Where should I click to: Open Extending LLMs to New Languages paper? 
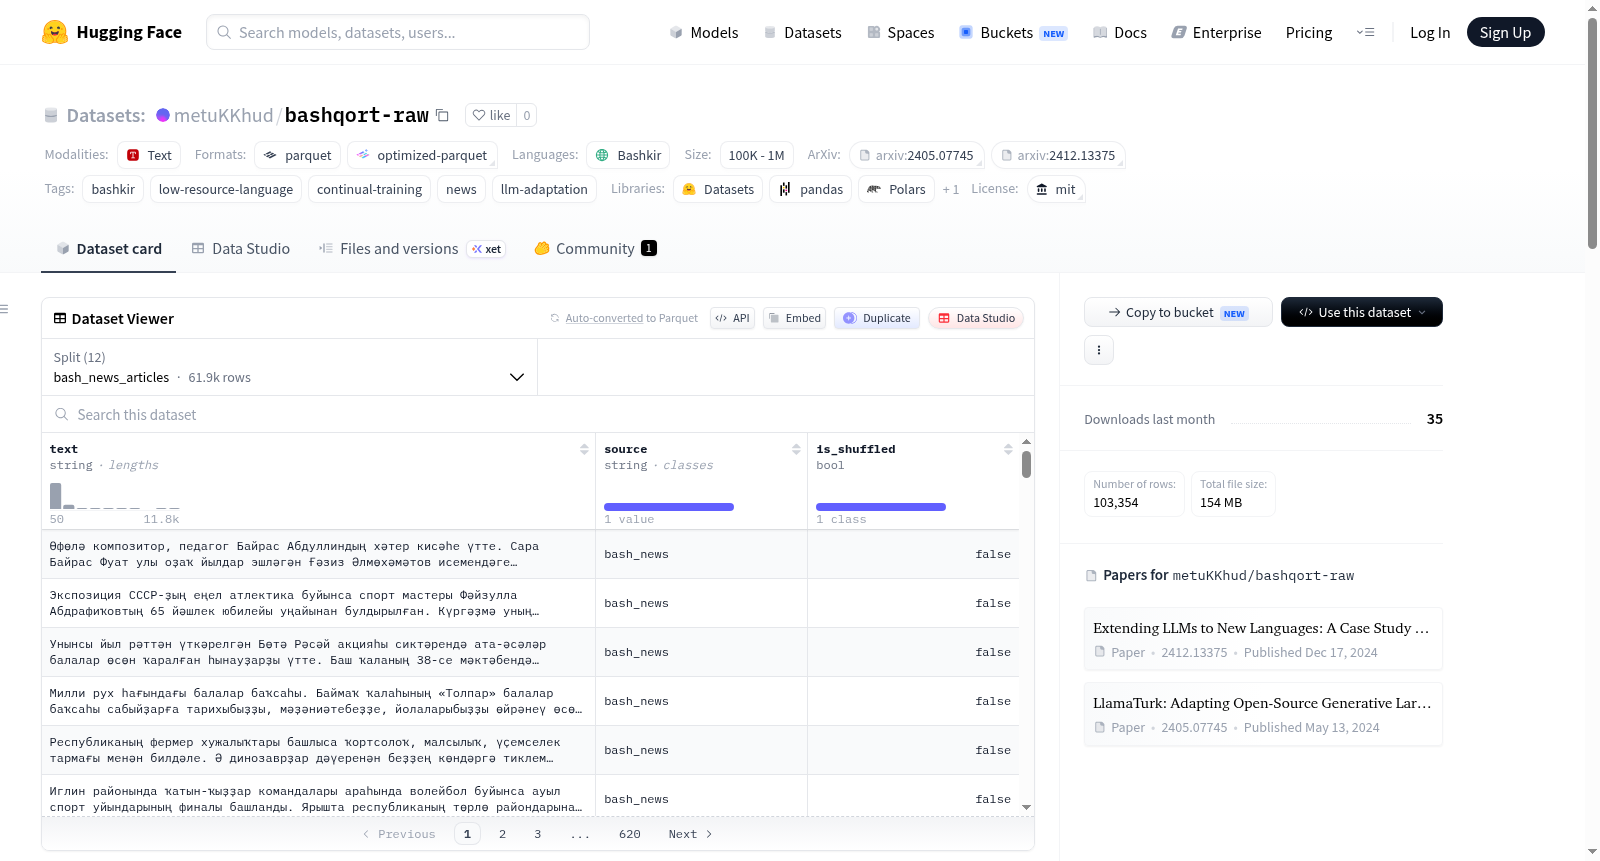1263,639
